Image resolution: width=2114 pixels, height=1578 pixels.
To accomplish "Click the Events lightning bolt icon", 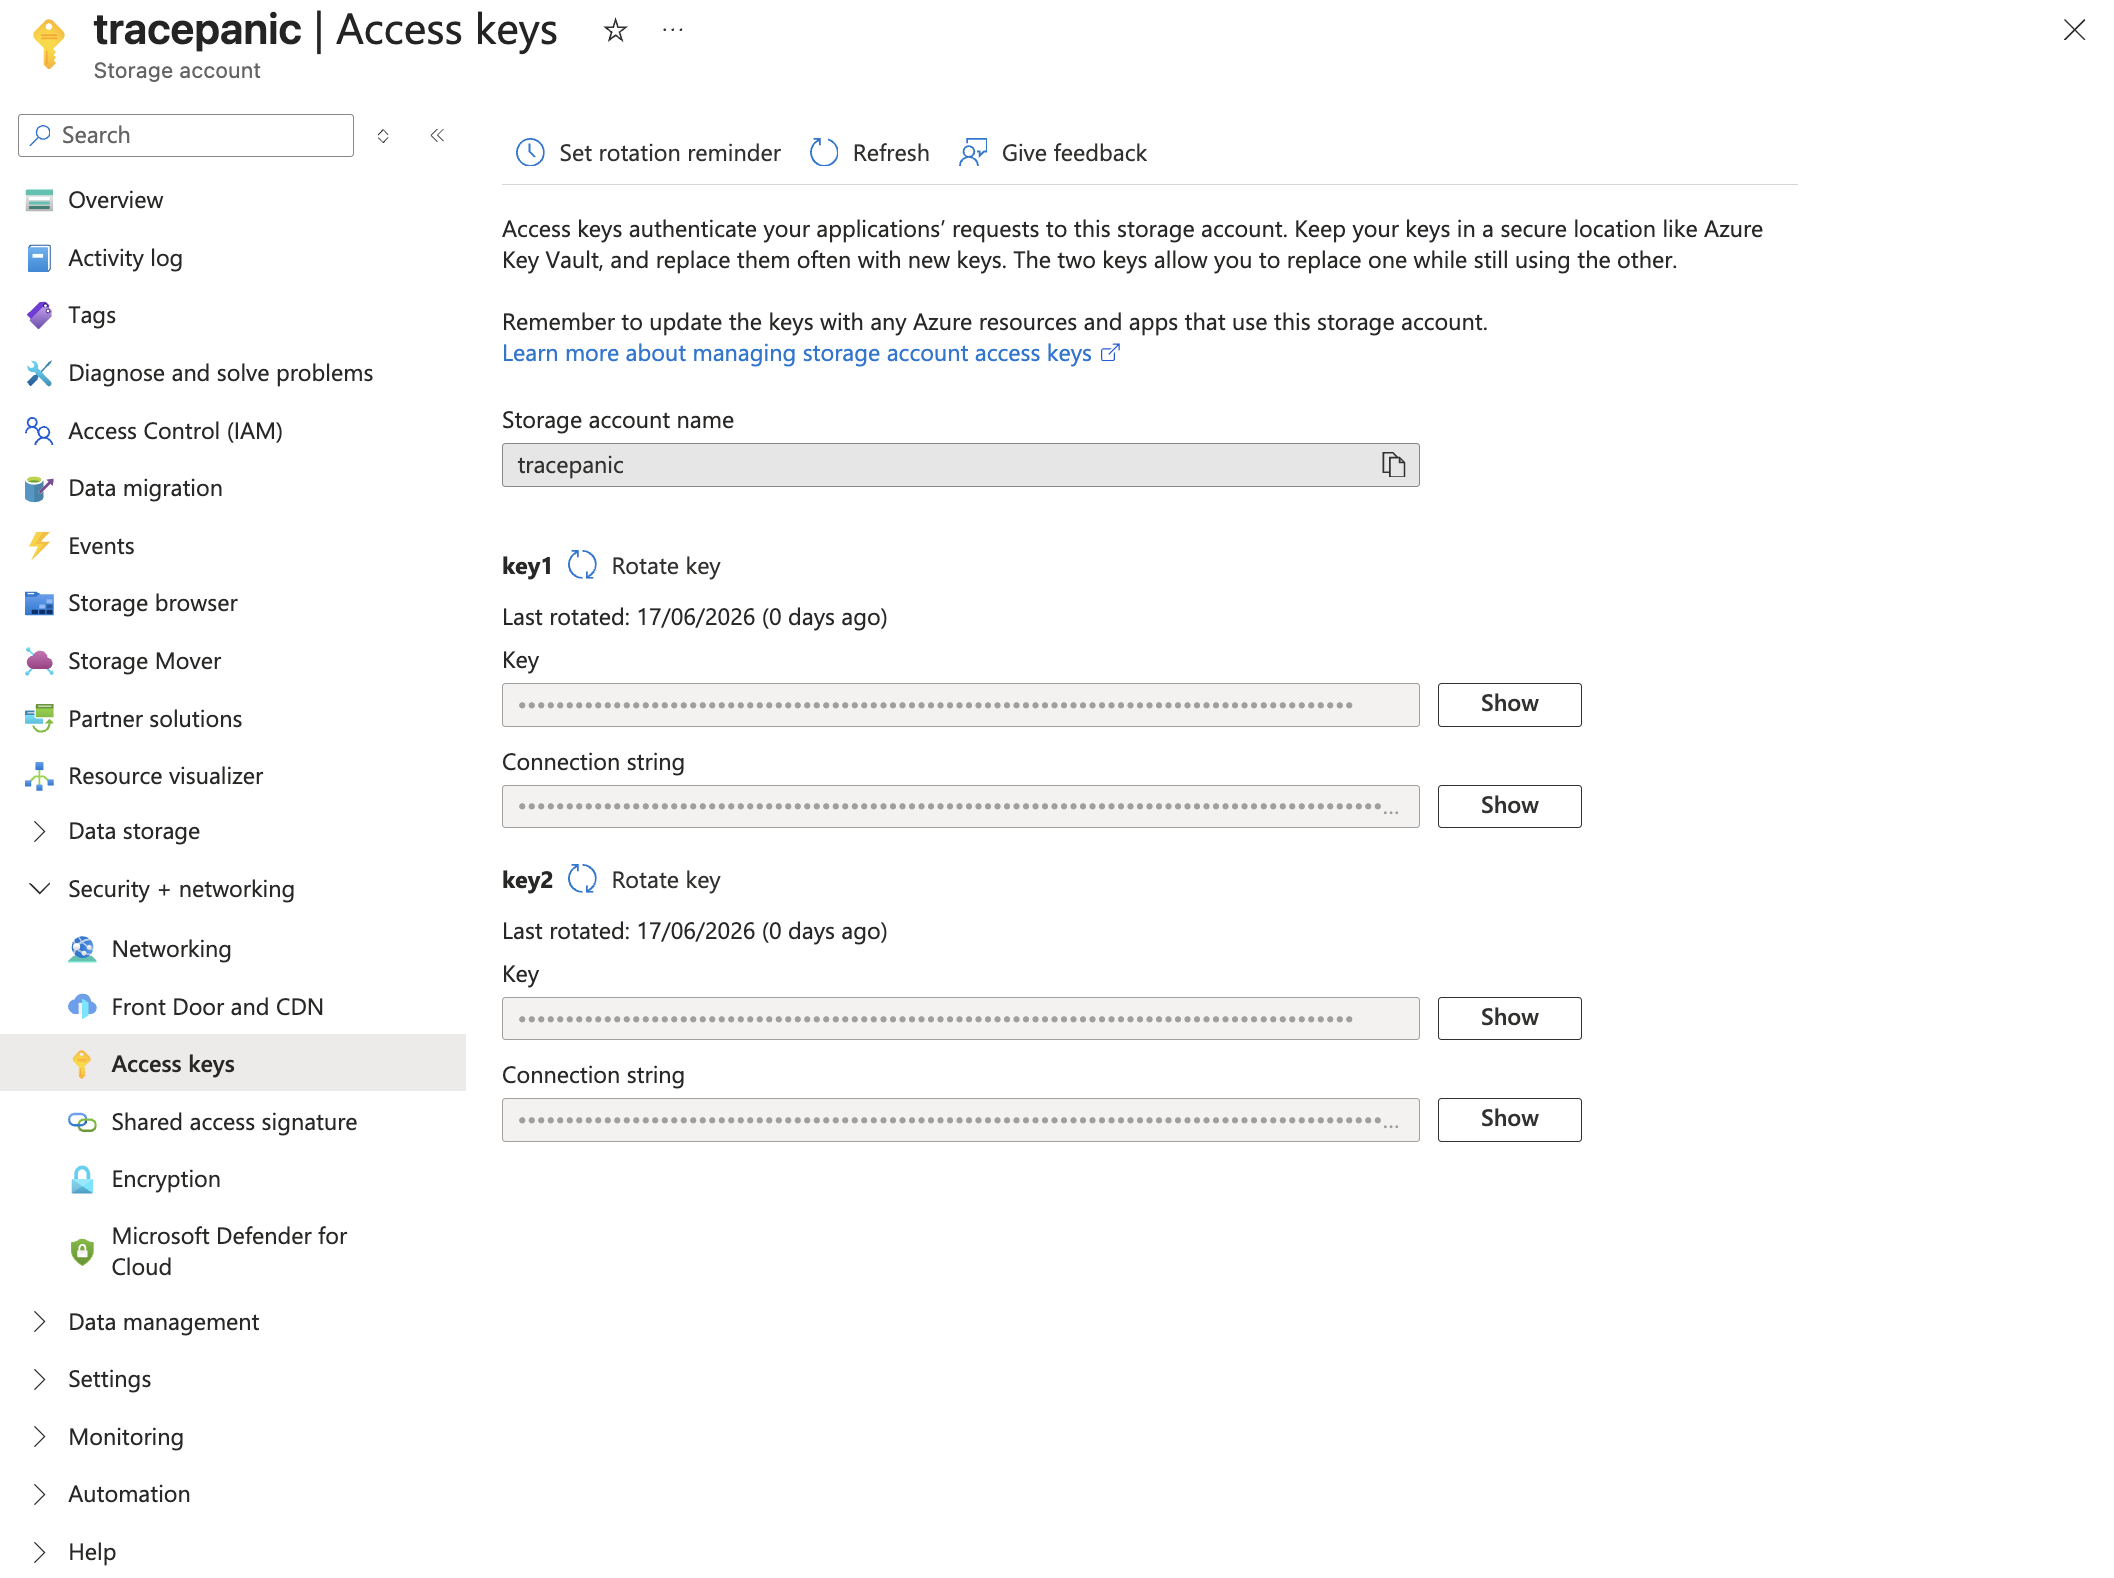I will (x=39, y=546).
